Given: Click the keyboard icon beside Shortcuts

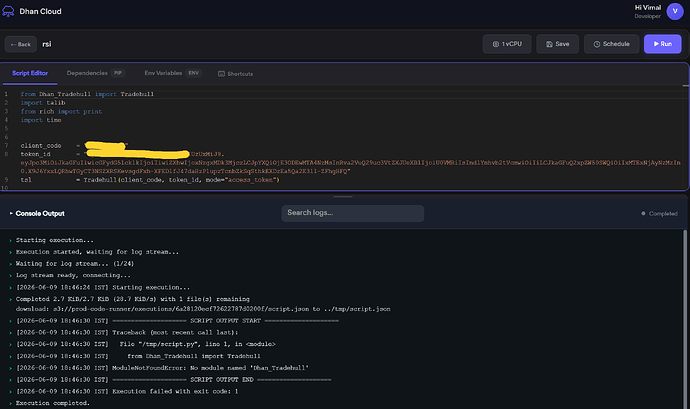Looking at the screenshot, I should click(221, 74).
